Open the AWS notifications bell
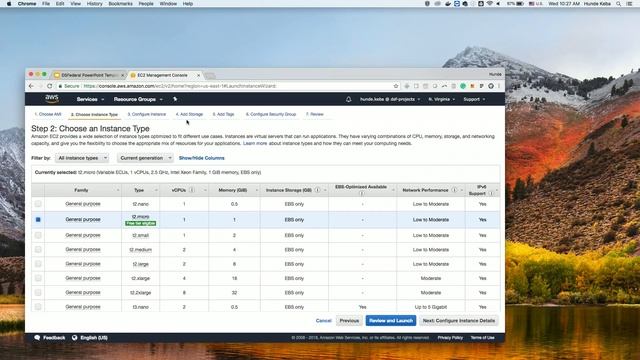The height and width of the screenshot is (360, 640). [348, 99]
